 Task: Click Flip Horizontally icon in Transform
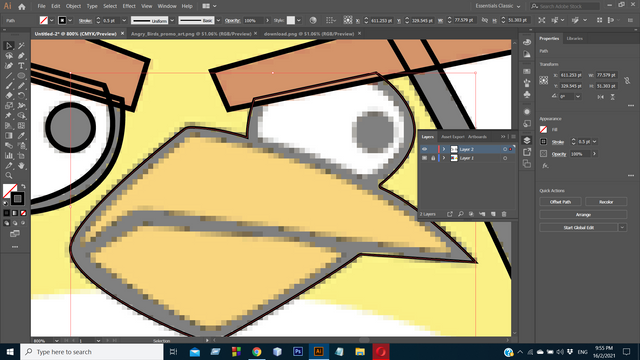tap(600, 97)
